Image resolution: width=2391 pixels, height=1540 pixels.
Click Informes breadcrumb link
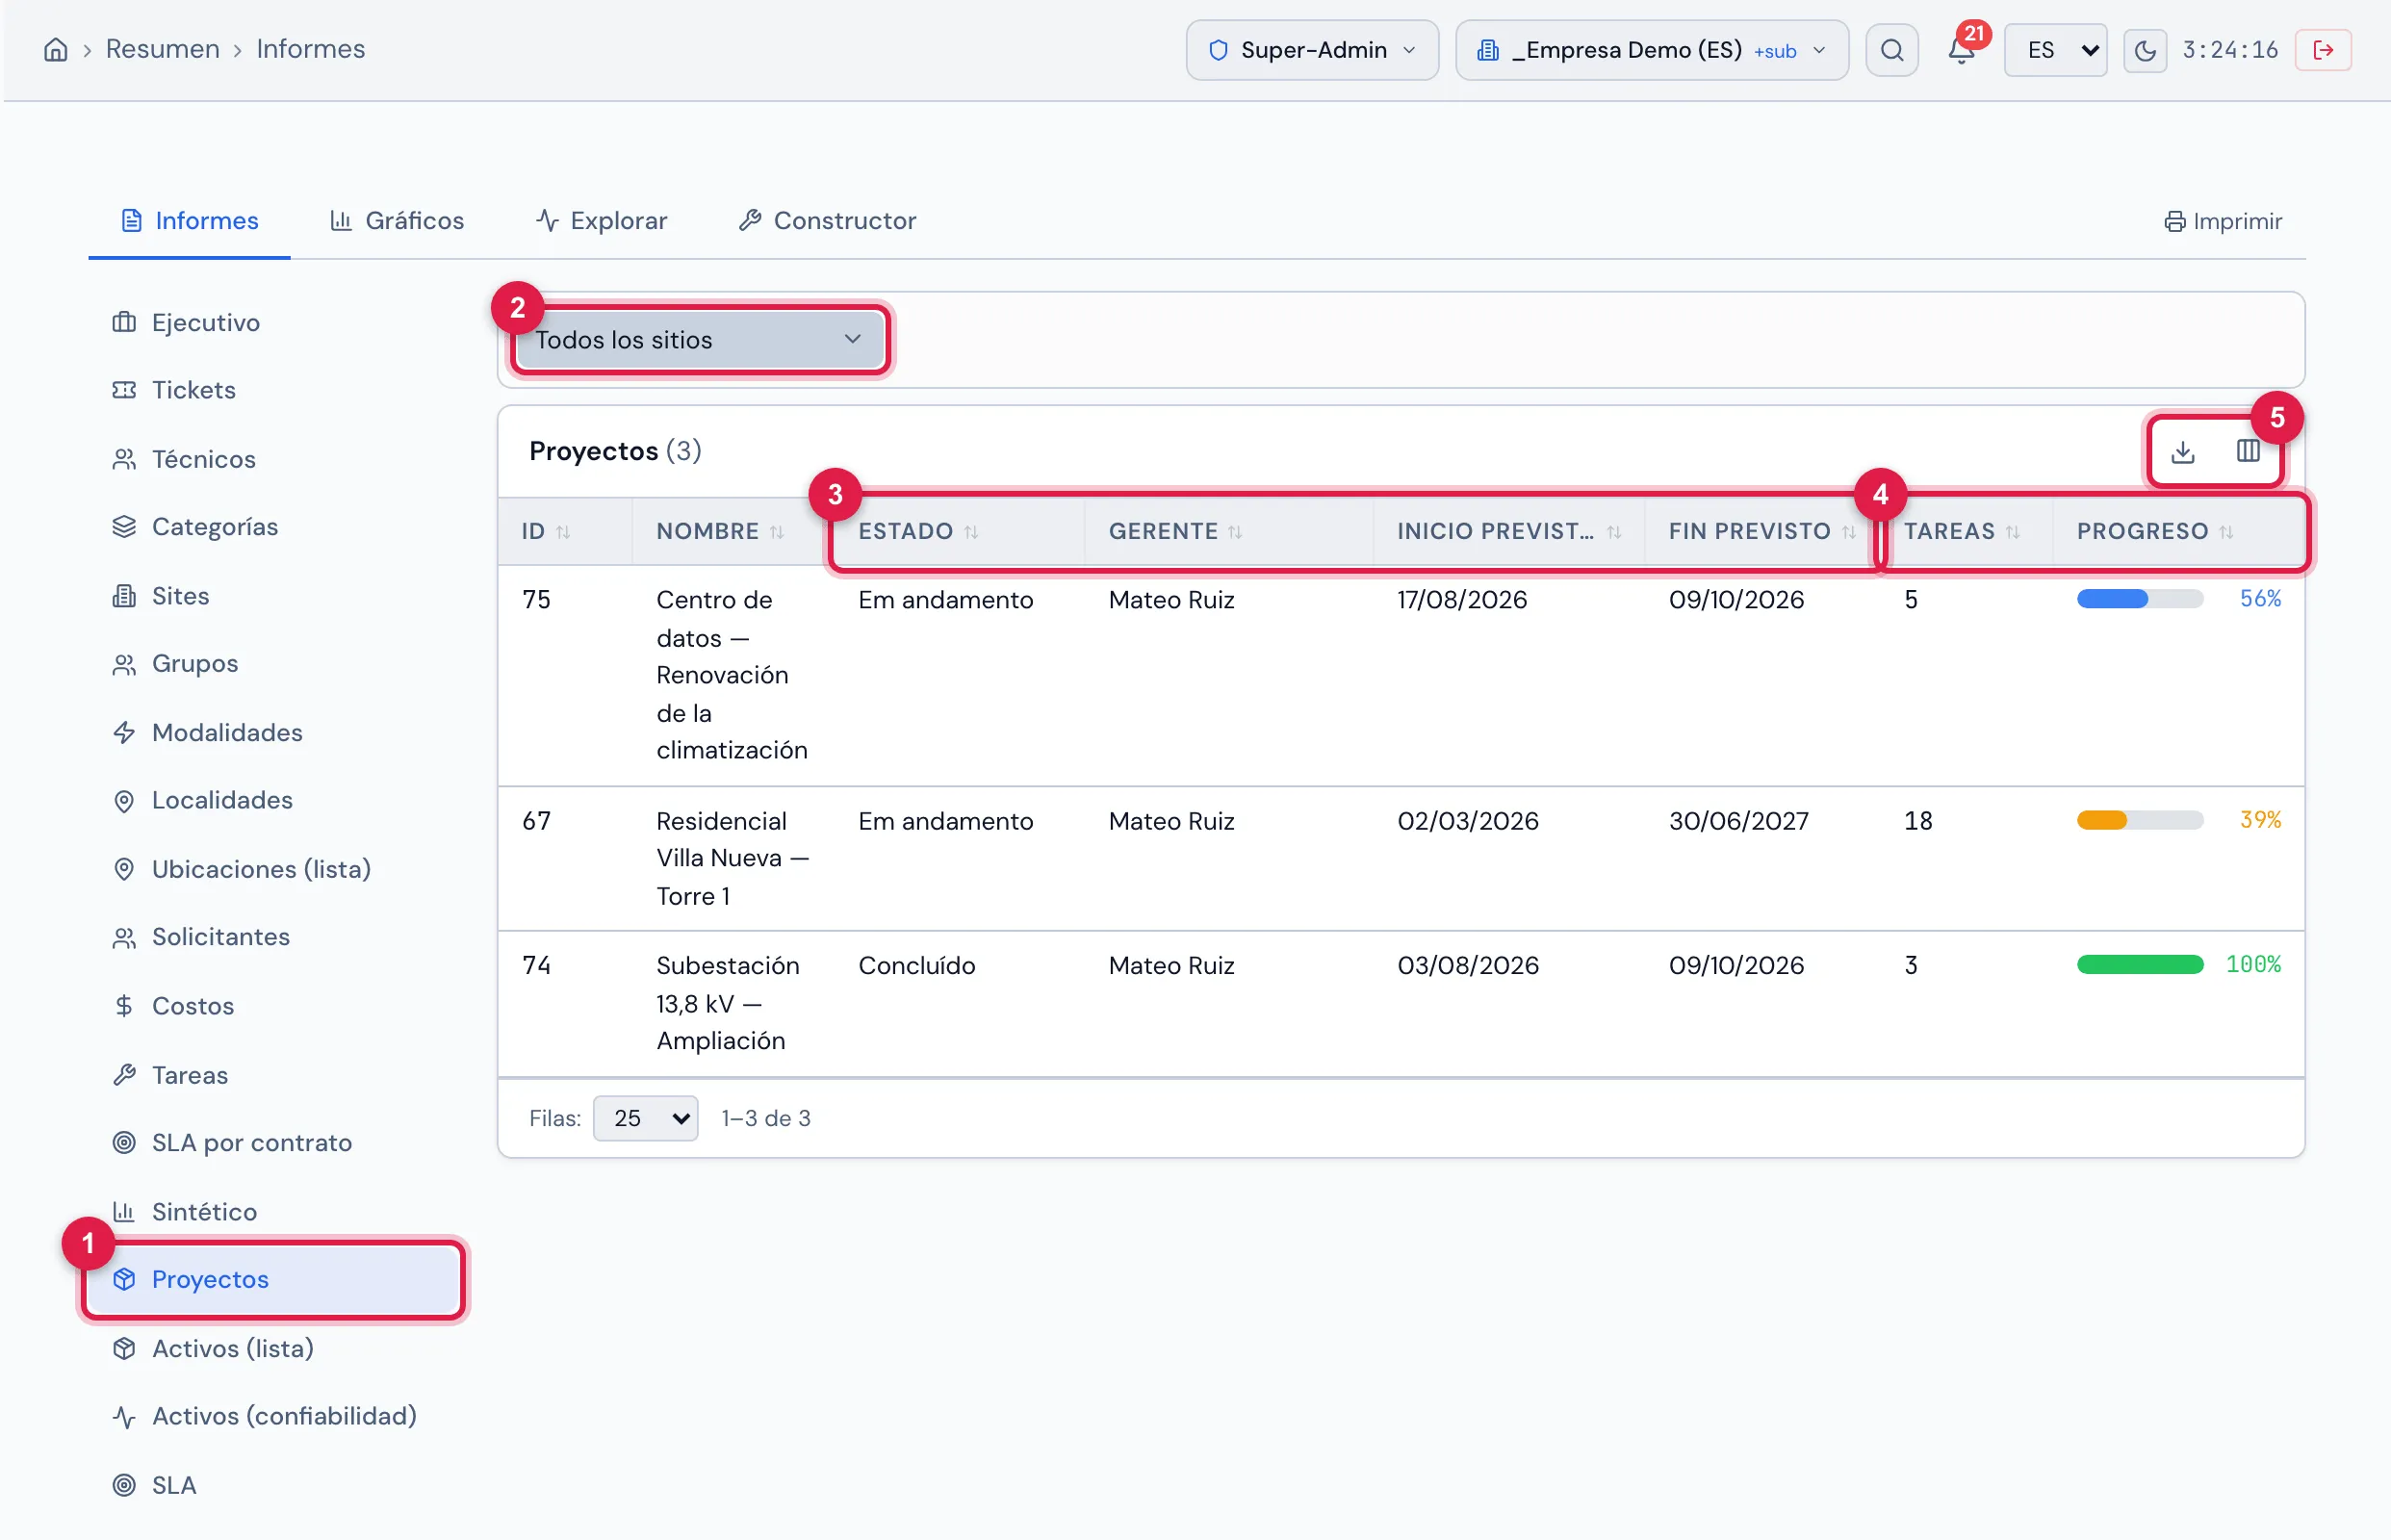pos(310,49)
